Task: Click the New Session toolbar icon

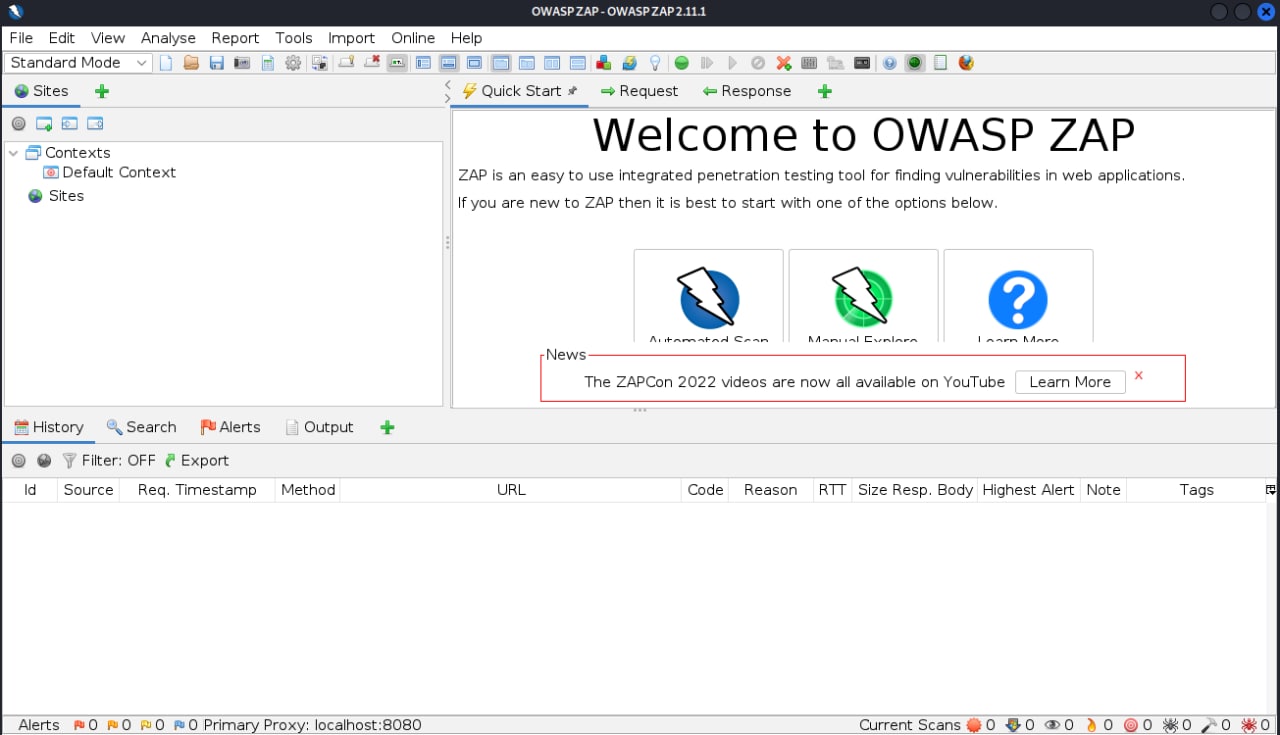Action: click(x=166, y=63)
